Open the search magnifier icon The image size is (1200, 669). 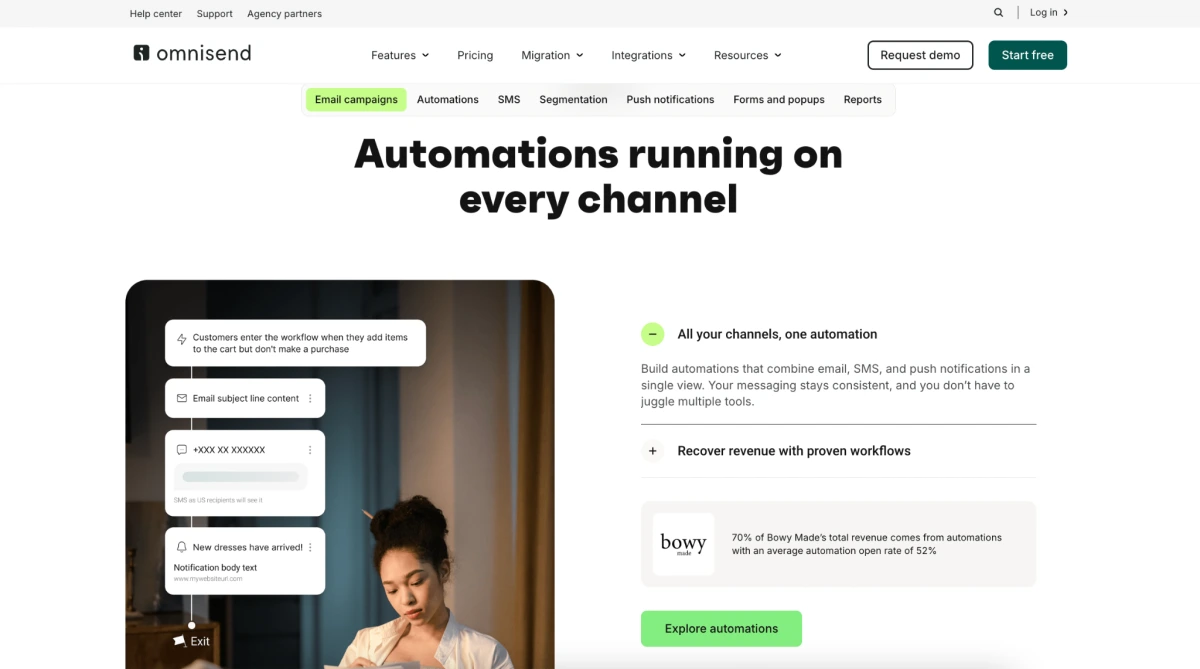998,13
